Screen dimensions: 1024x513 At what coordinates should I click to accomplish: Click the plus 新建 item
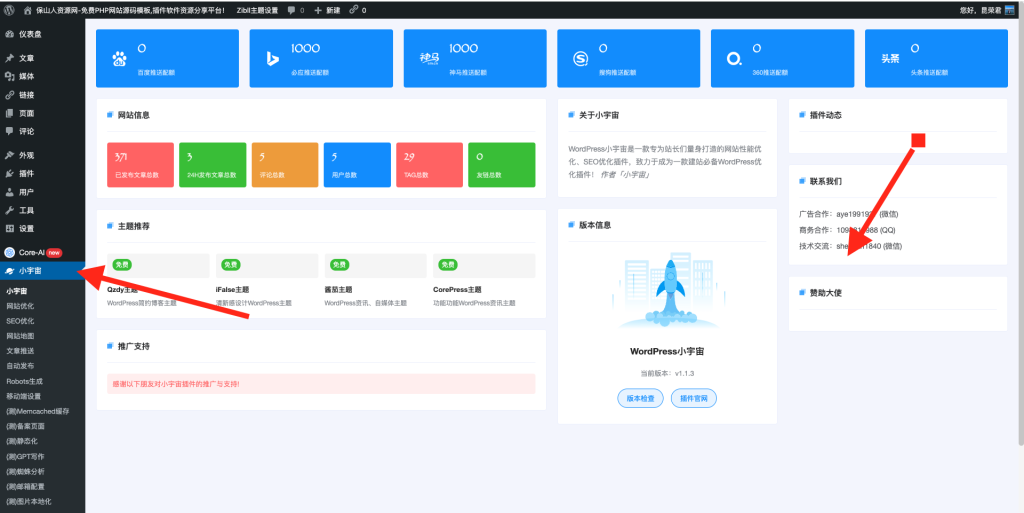point(327,10)
